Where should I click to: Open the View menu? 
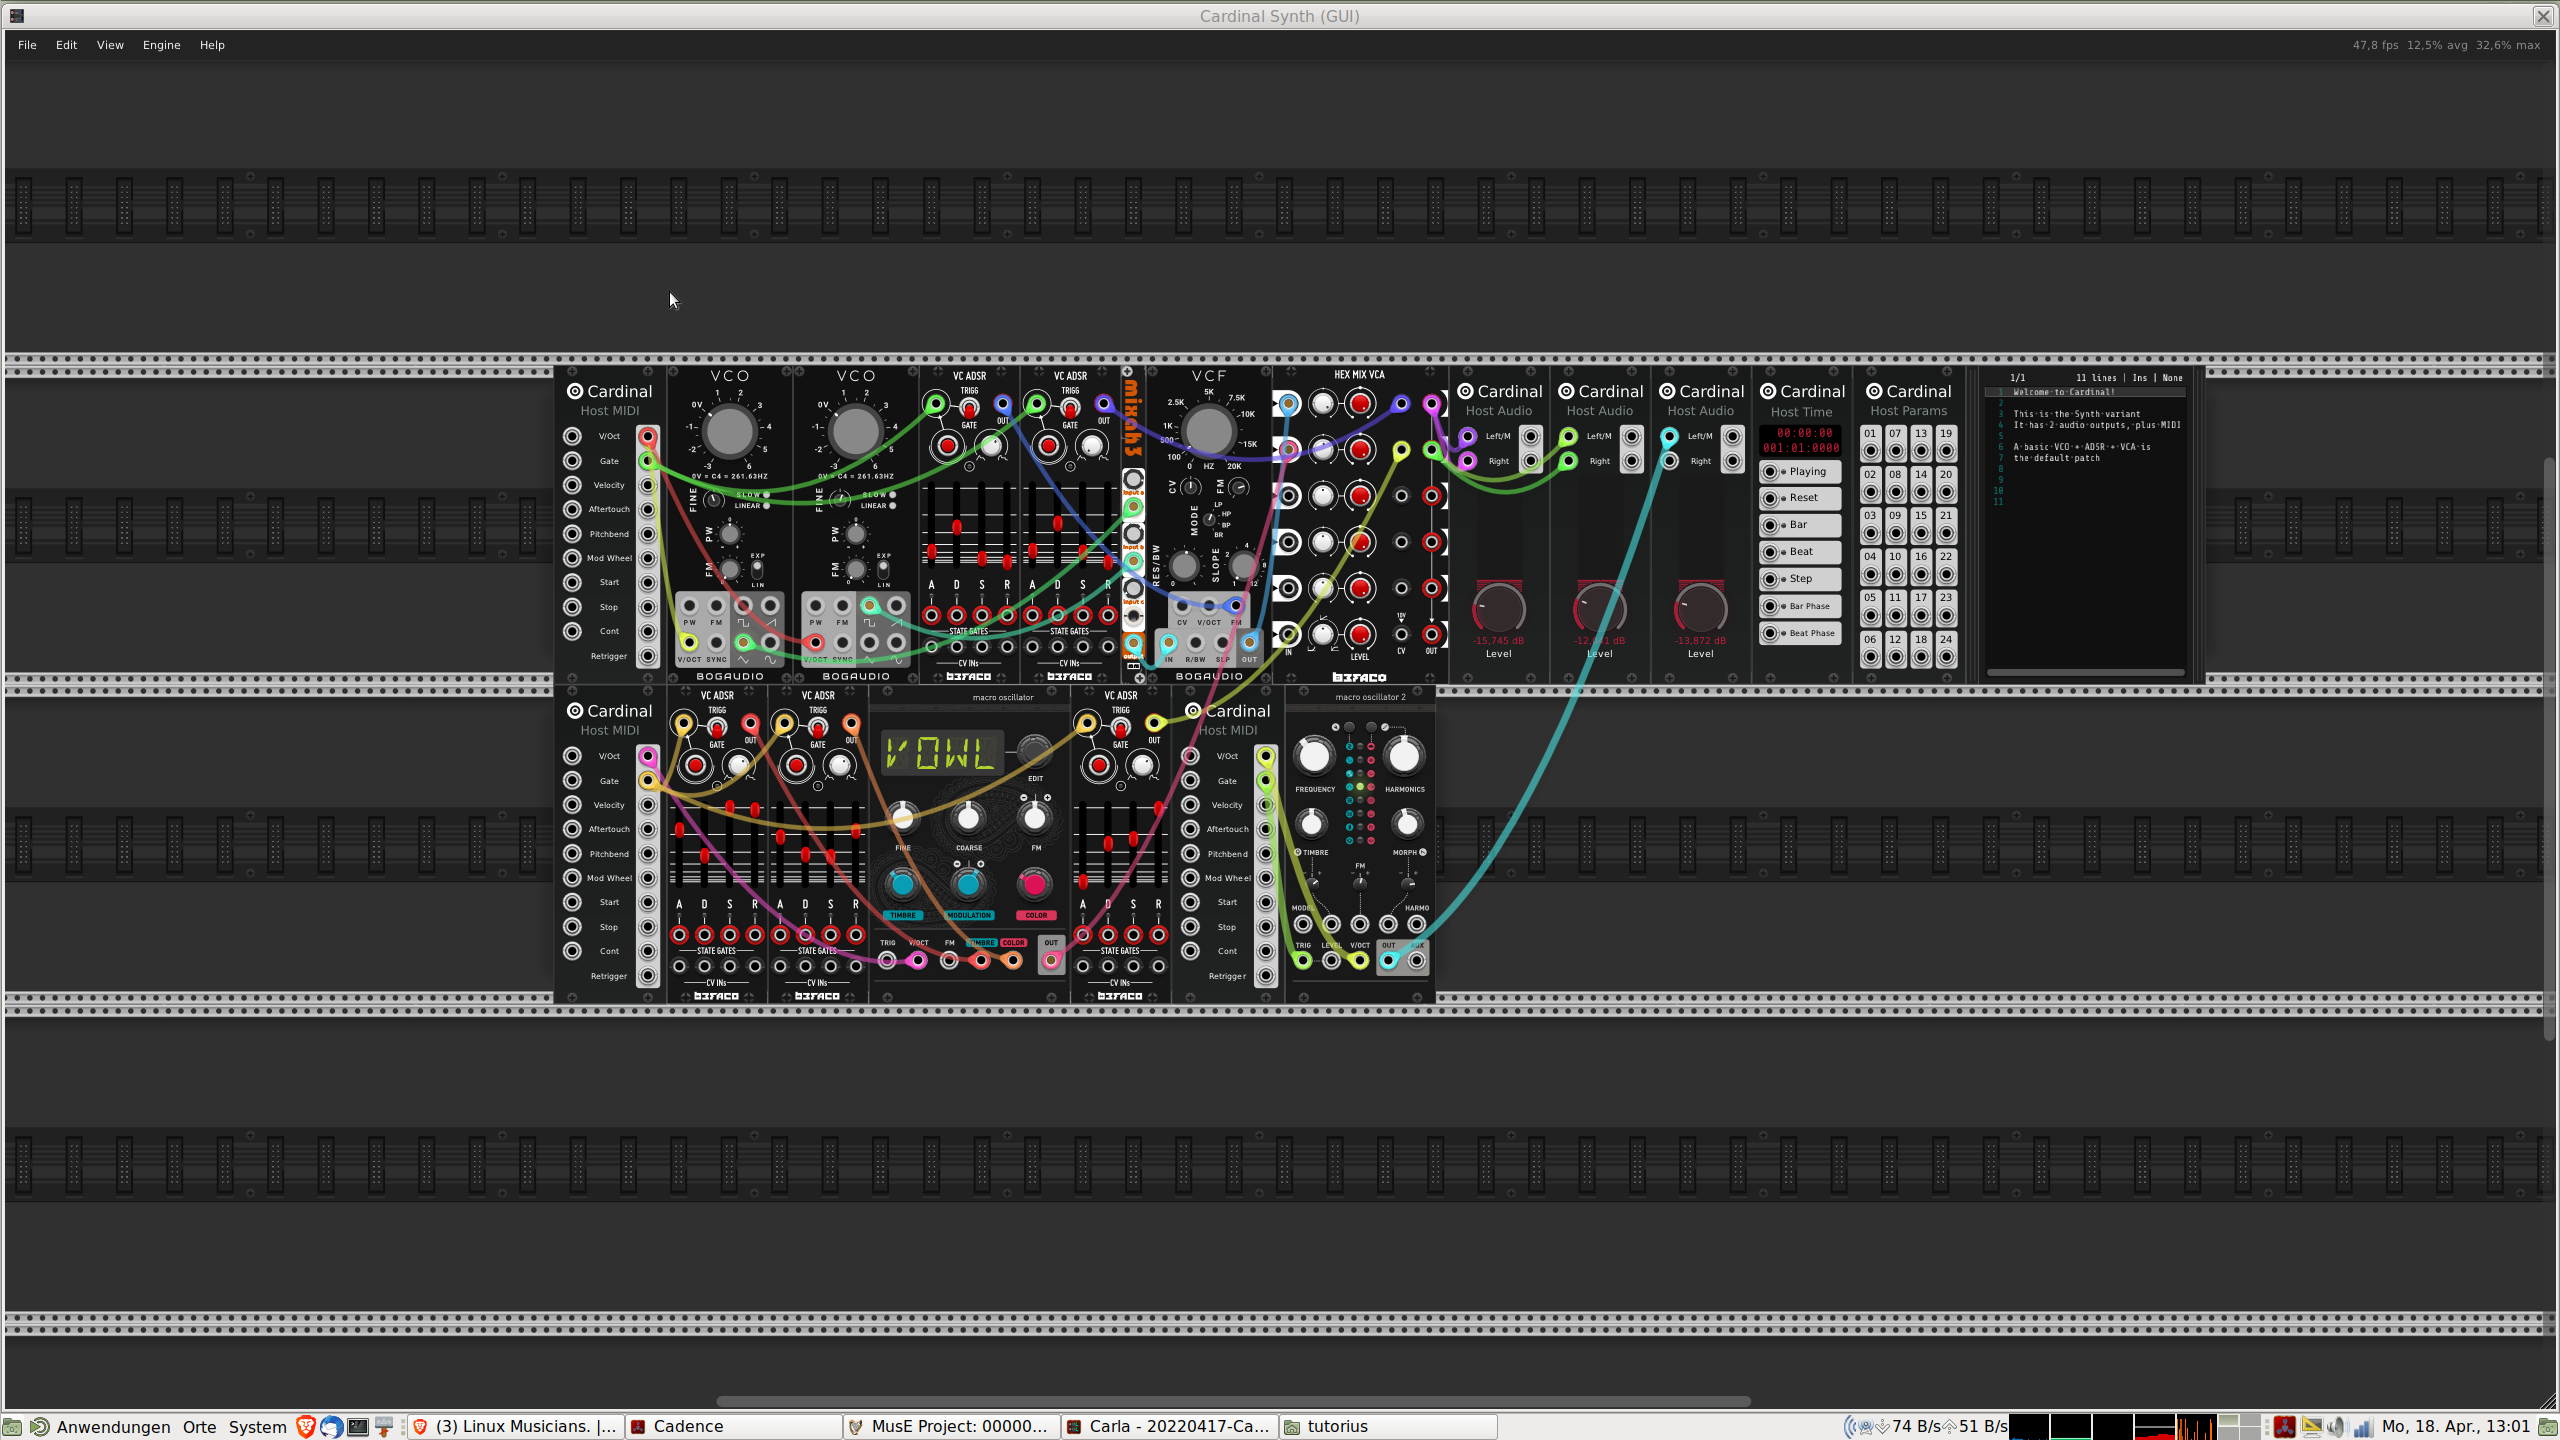point(110,45)
